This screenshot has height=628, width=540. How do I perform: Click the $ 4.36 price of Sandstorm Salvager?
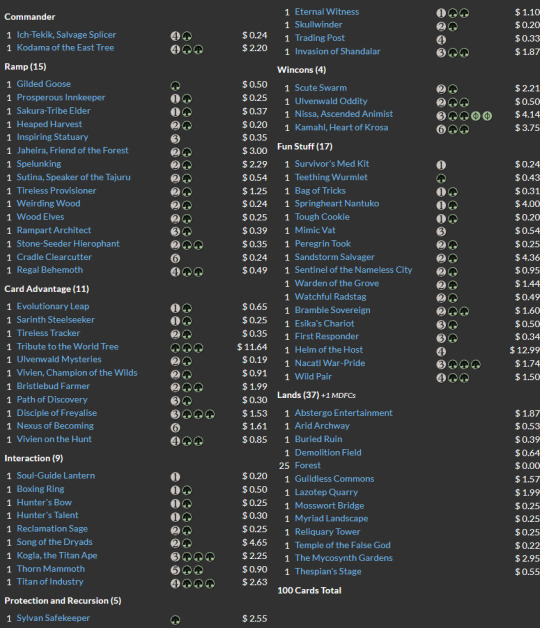[x=528, y=258]
